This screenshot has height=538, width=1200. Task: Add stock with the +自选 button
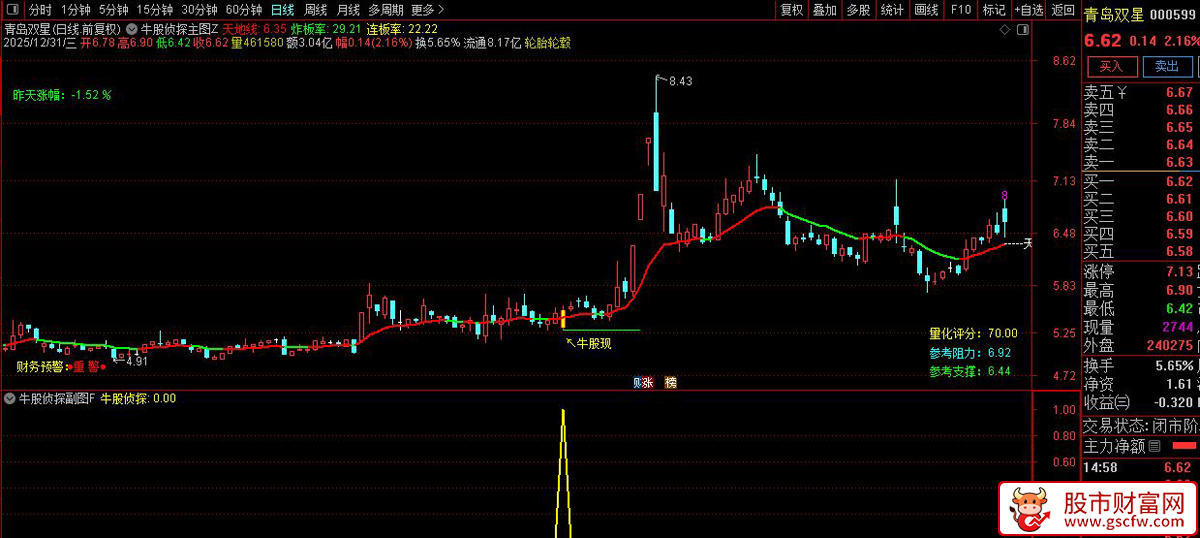[1027, 10]
